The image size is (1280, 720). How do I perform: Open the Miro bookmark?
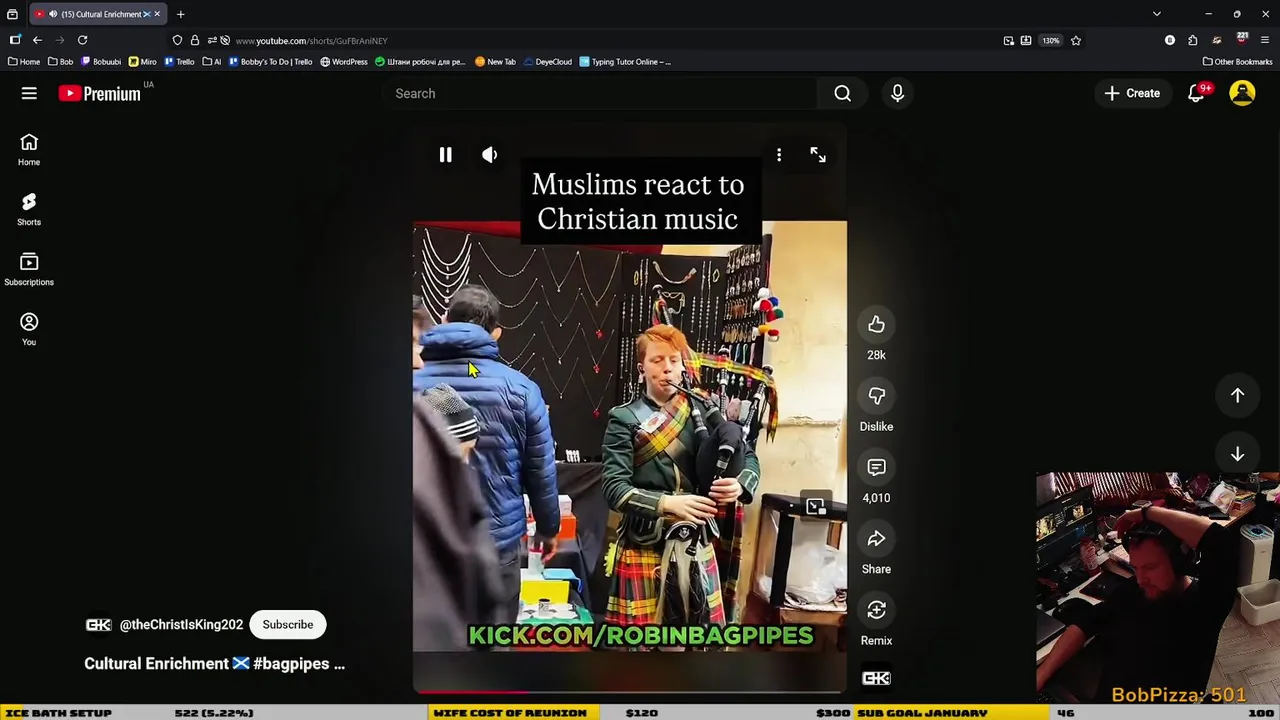coord(143,62)
